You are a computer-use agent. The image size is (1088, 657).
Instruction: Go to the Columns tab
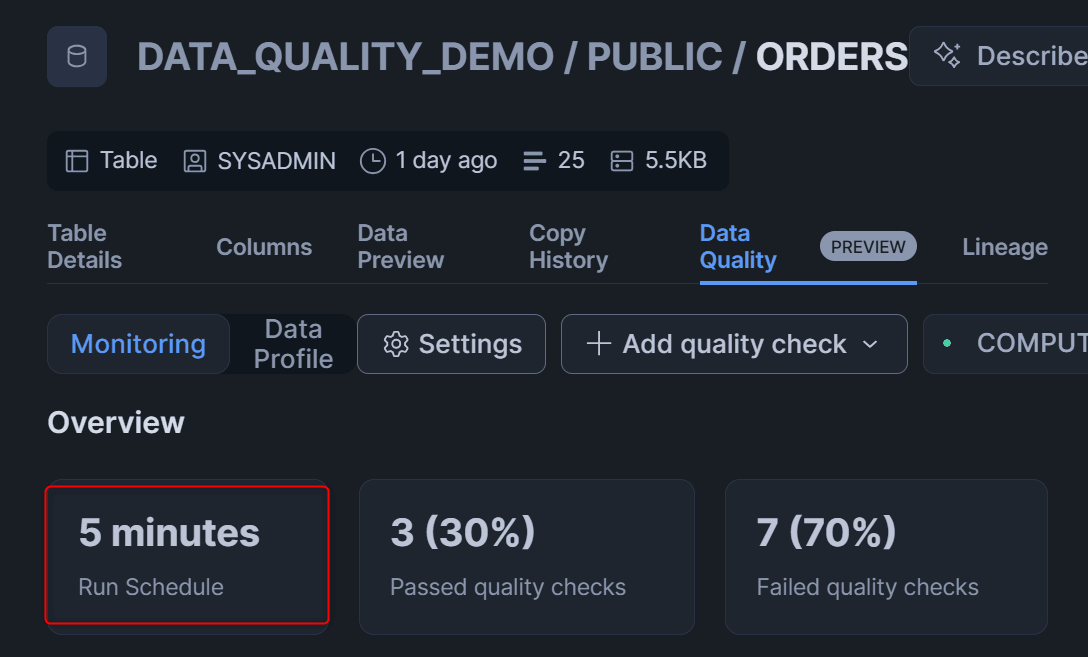[264, 247]
